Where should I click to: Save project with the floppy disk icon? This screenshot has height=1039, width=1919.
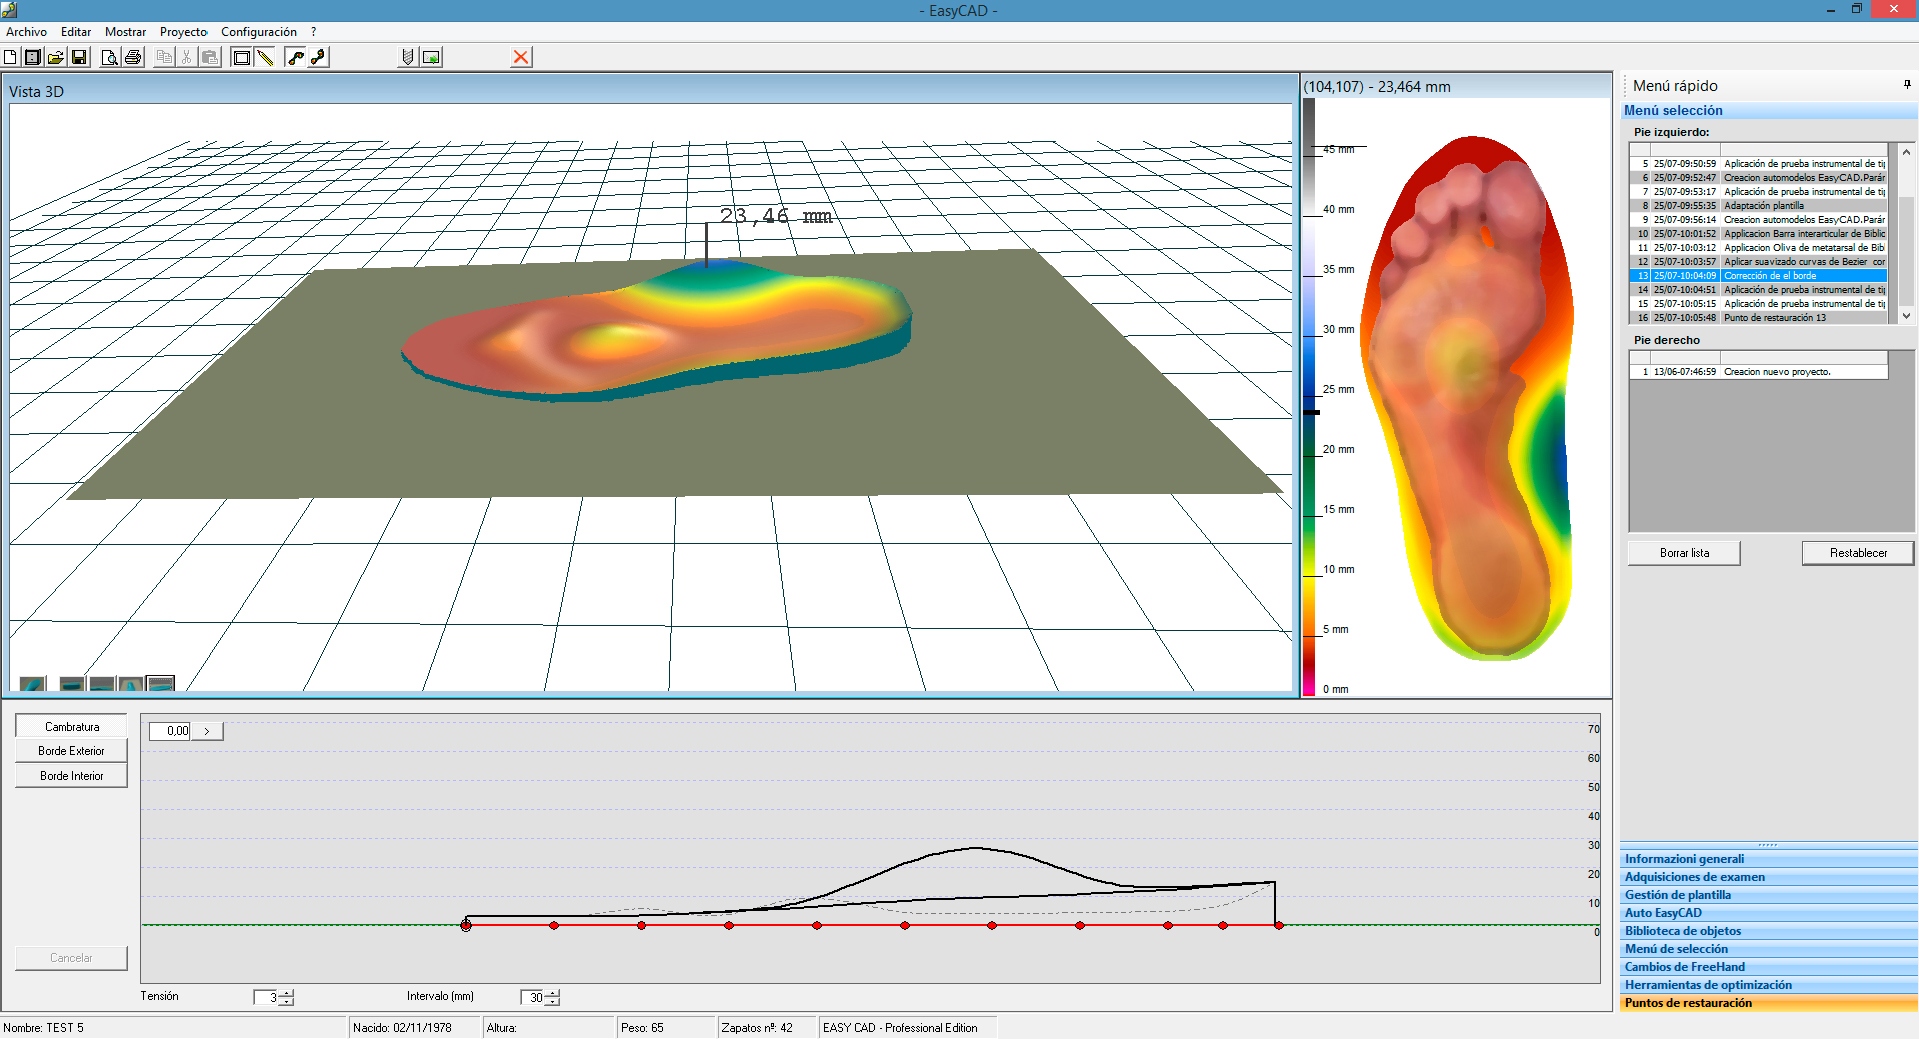79,58
